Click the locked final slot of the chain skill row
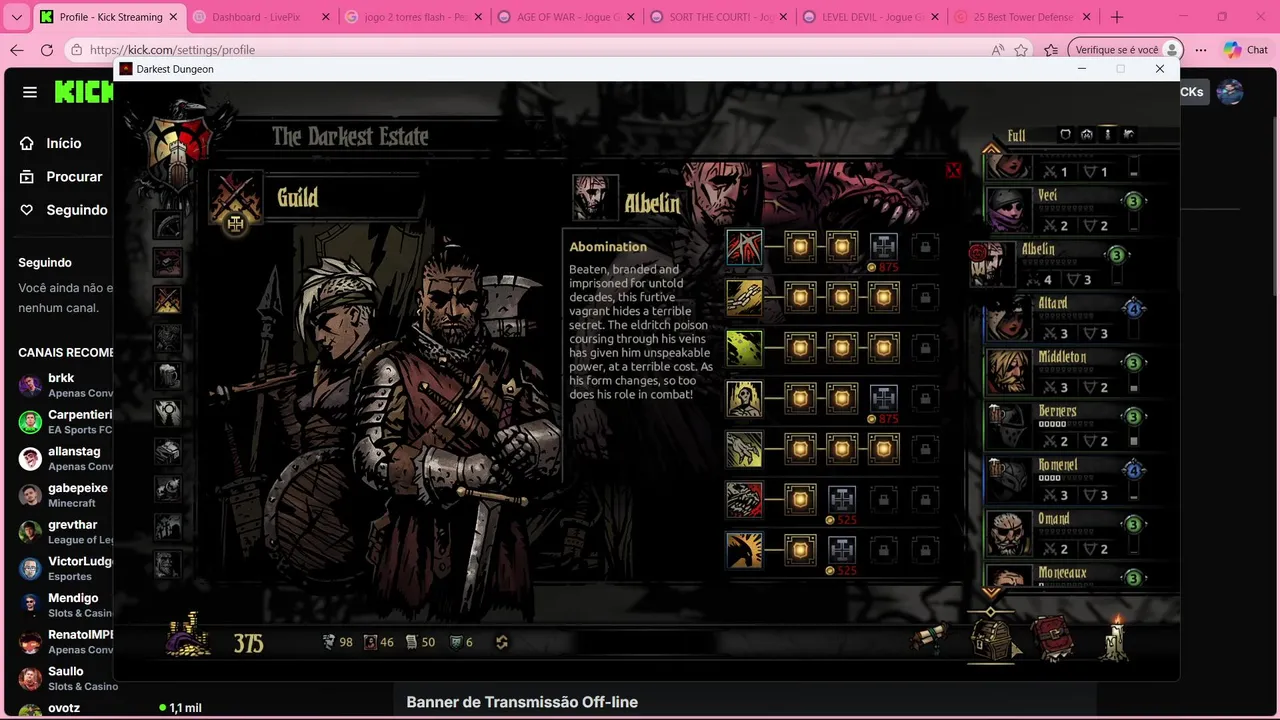 (925, 297)
